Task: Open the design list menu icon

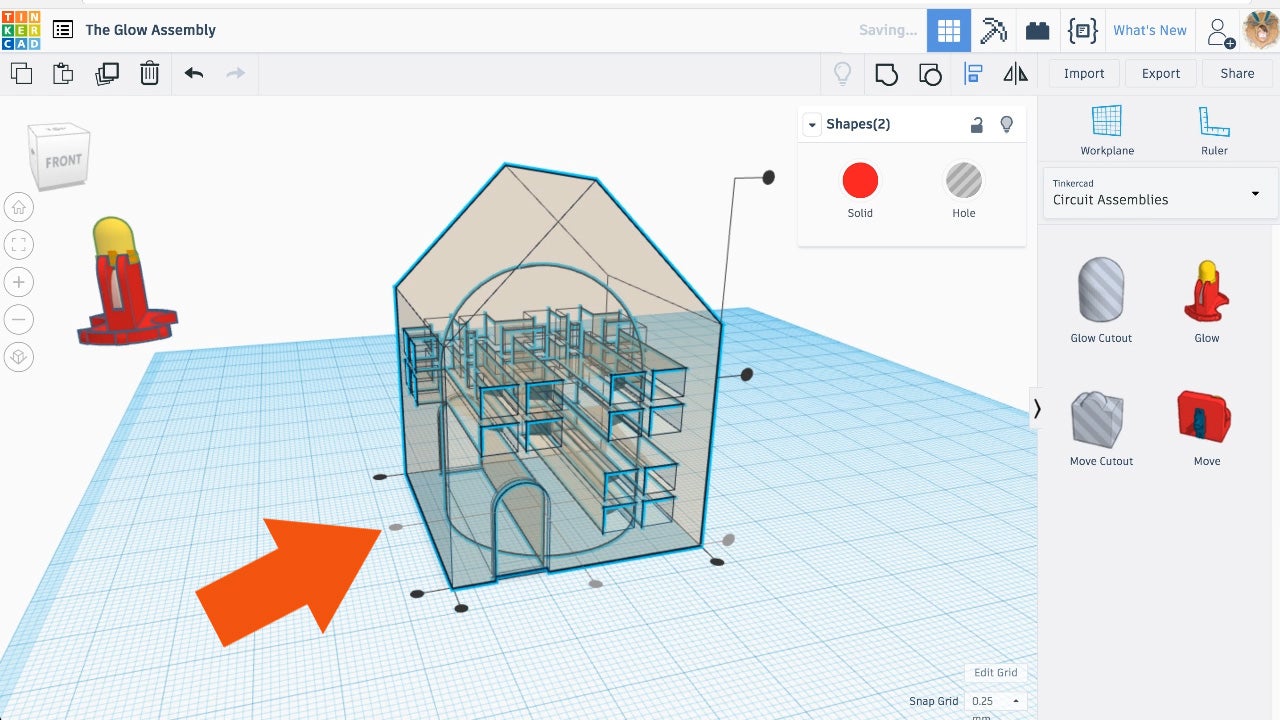Action: click(62, 30)
